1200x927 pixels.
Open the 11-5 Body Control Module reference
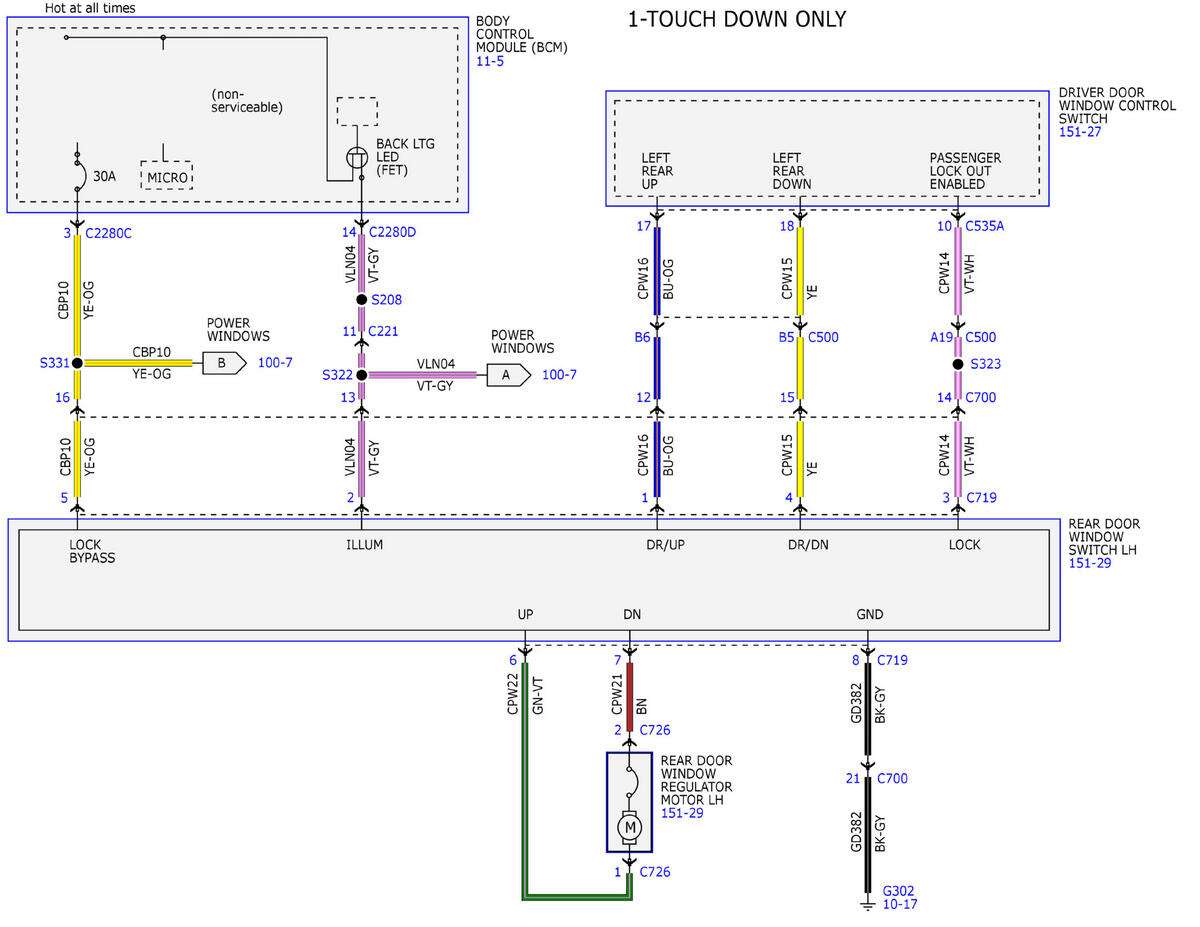click(x=490, y=61)
